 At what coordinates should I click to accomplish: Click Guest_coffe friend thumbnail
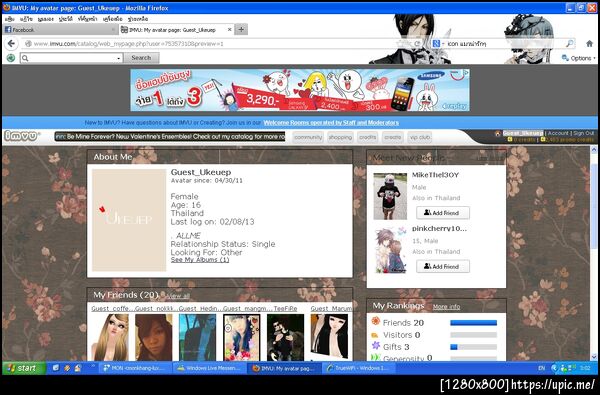[x=111, y=337]
